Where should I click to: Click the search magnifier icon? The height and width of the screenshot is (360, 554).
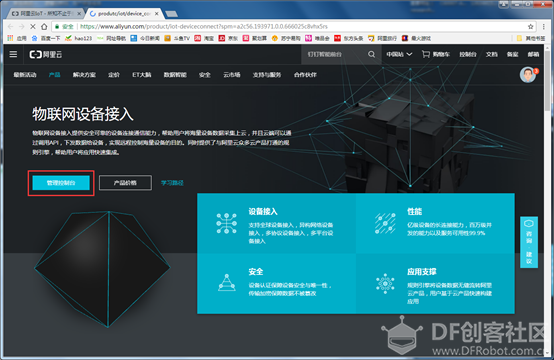371,54
